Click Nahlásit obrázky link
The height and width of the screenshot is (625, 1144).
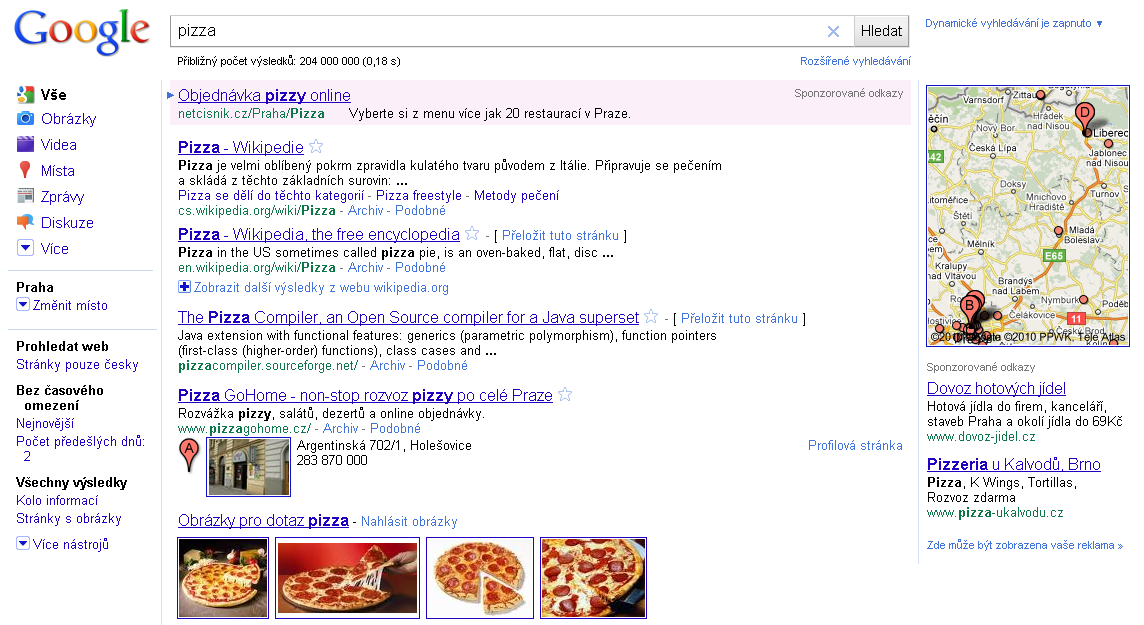pos(409,521)
